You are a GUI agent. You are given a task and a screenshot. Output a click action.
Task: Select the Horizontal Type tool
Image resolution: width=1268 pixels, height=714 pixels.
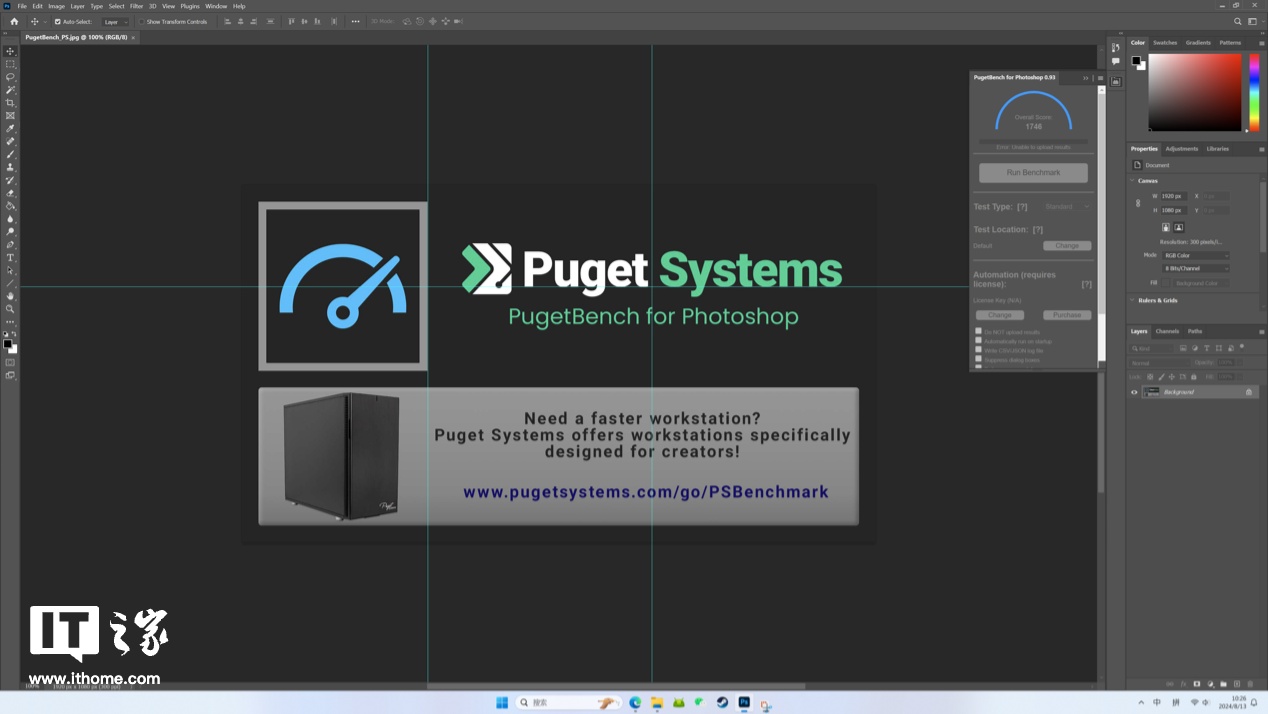[11, 258]
